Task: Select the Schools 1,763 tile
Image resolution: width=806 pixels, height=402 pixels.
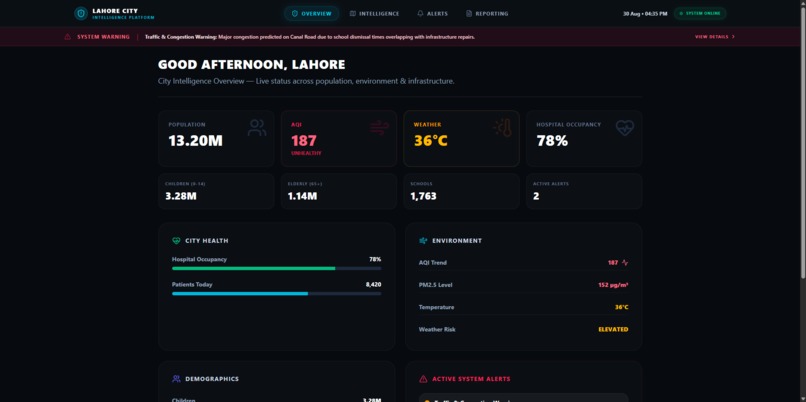Action: click(461, 191)
